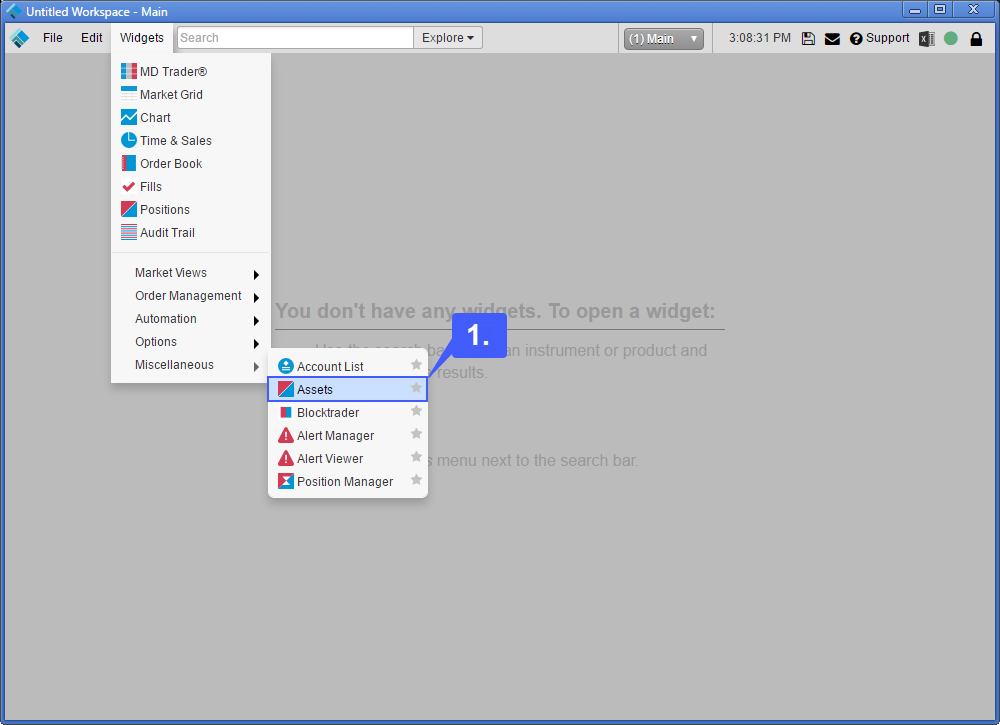
Task: Favorite Blocktrader with its star
Action: pos(416,411)
